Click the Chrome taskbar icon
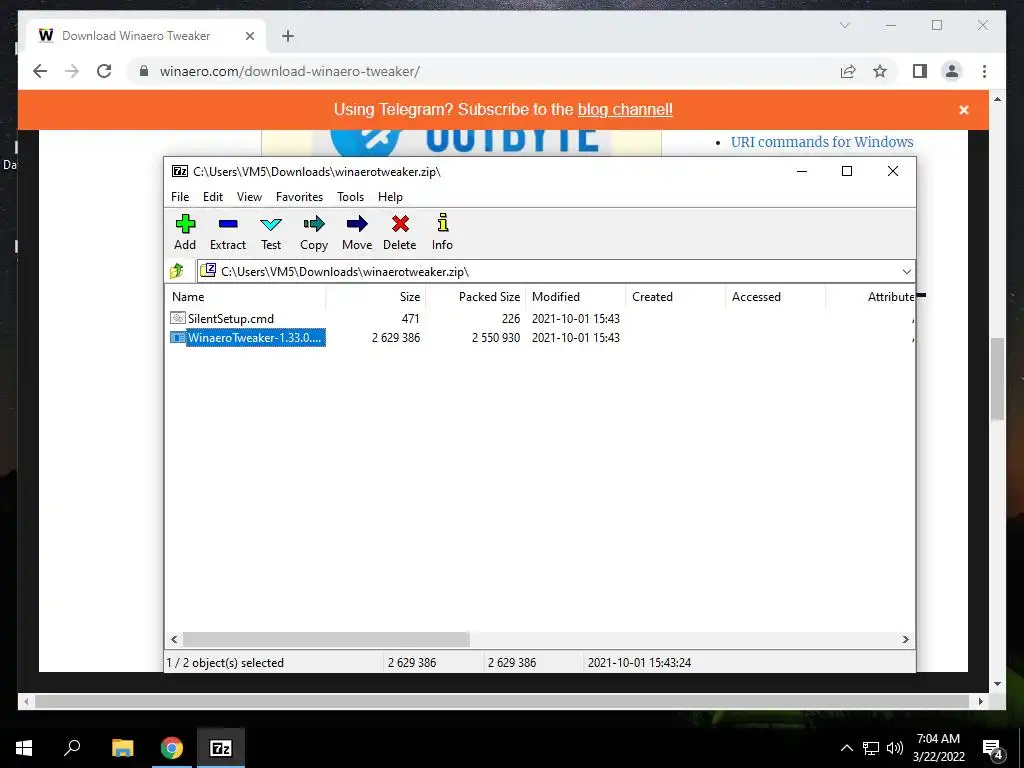This screenshot has height=768, width=1024. pyautogui.click(x=172, y=748)
